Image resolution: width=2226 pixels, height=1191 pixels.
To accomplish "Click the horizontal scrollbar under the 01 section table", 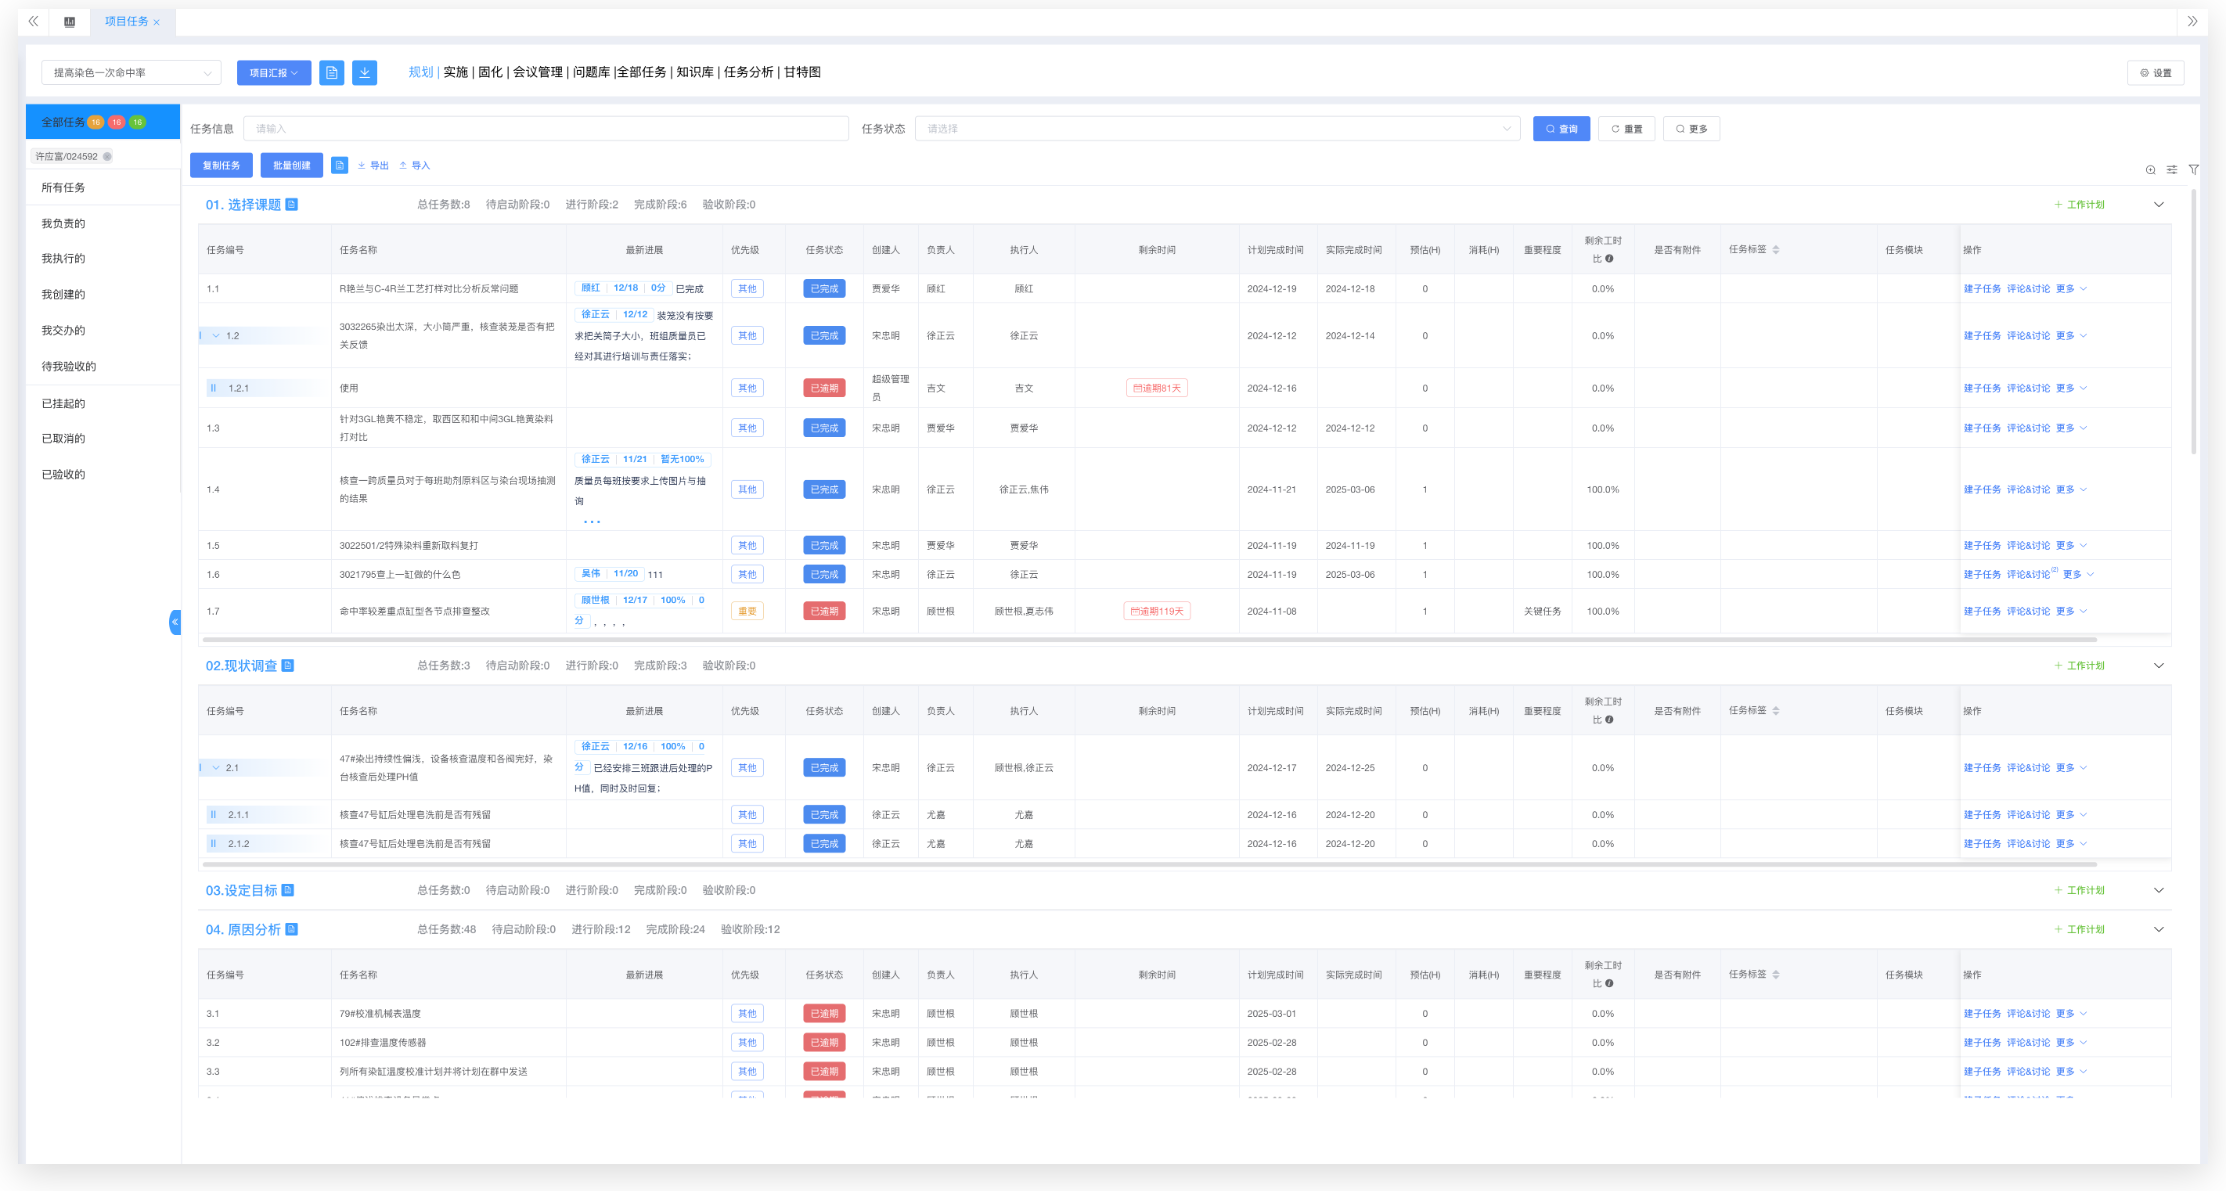I will (1149, 639).
